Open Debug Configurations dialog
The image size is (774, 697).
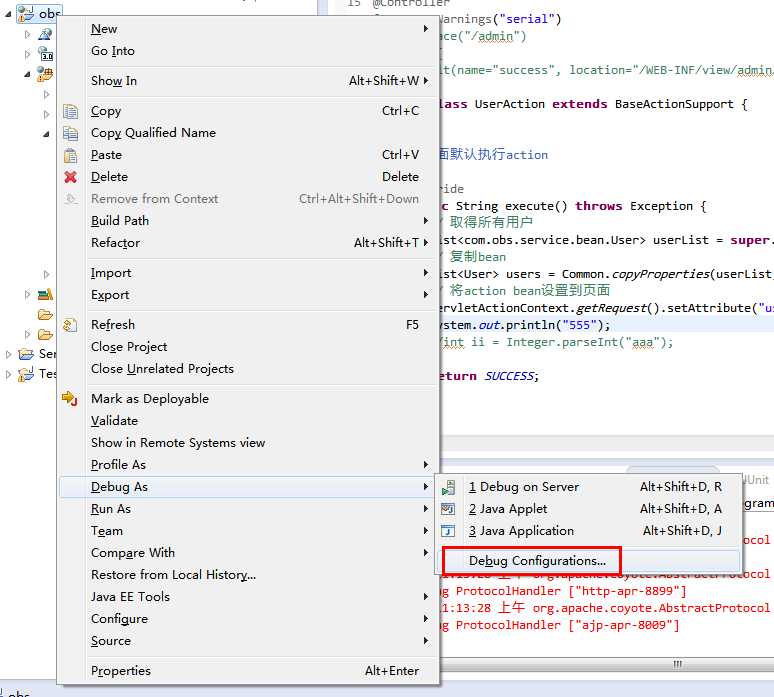coord(588,561)
